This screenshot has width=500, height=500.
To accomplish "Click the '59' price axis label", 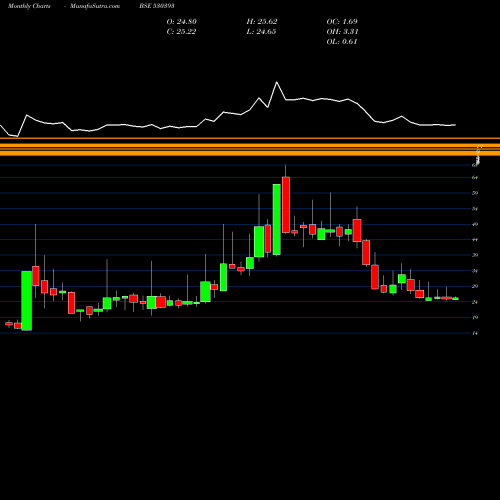I will coord(475,193).
